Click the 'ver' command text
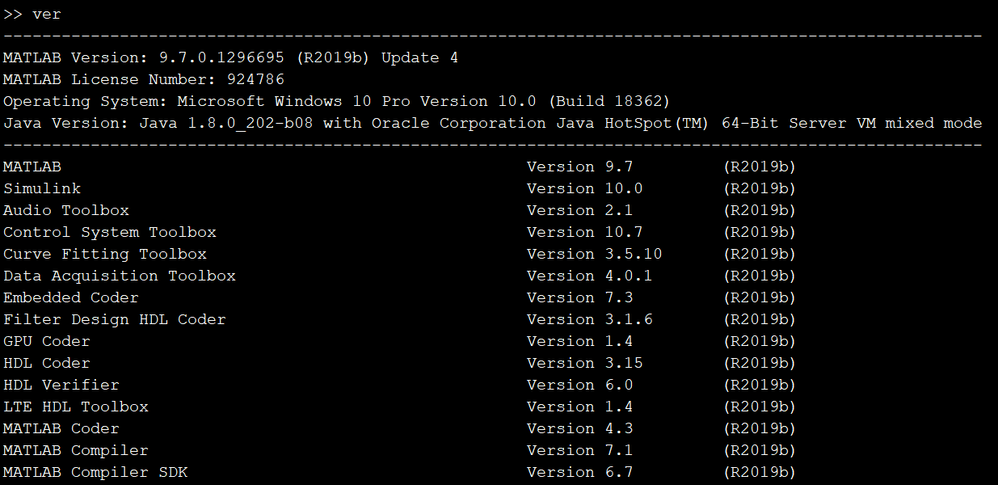Screen dimensions: 998x485 [x=47, y=14]
